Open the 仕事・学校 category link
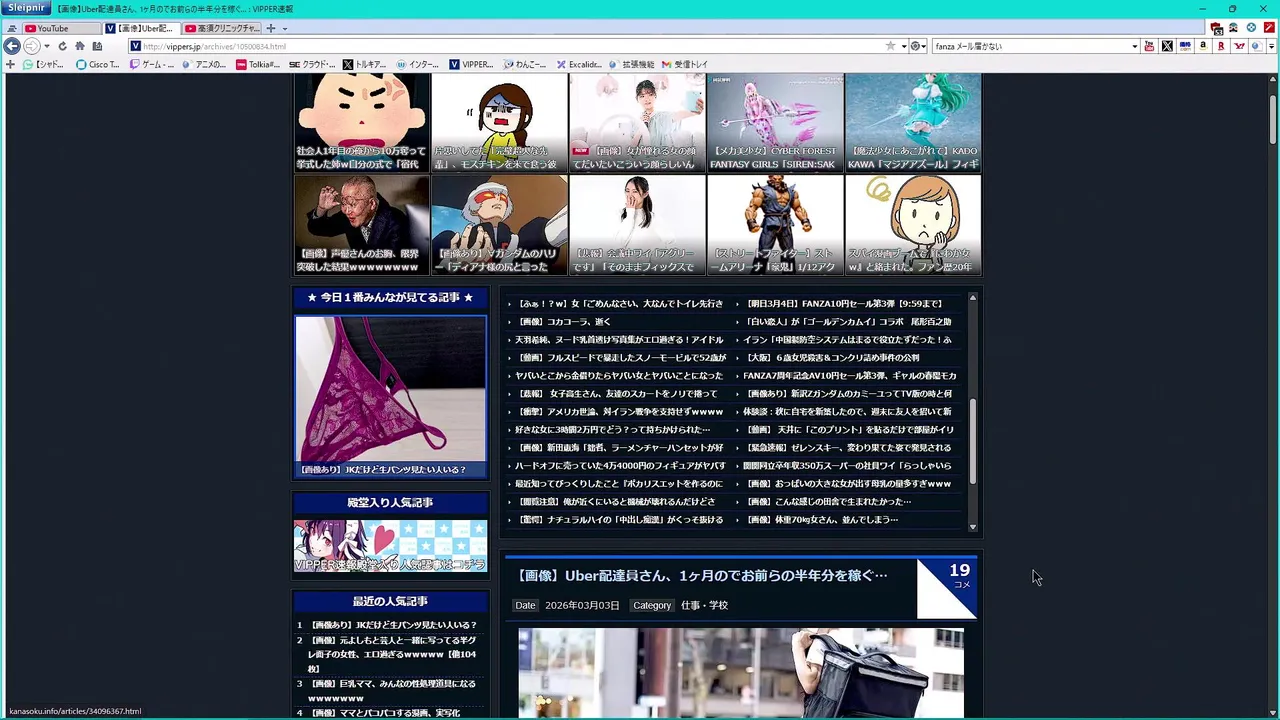This screenshot has width=1280, height=720. point(704,605)
